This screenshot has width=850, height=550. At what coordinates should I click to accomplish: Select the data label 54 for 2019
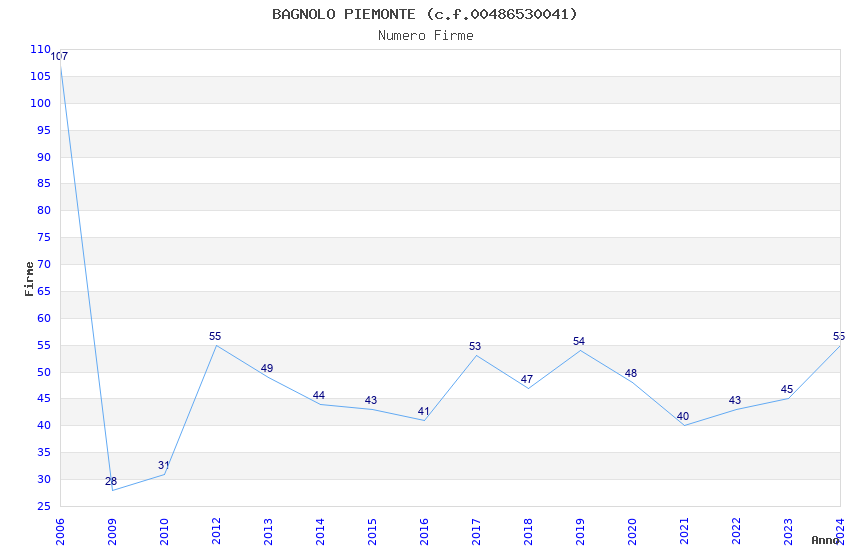579,341
